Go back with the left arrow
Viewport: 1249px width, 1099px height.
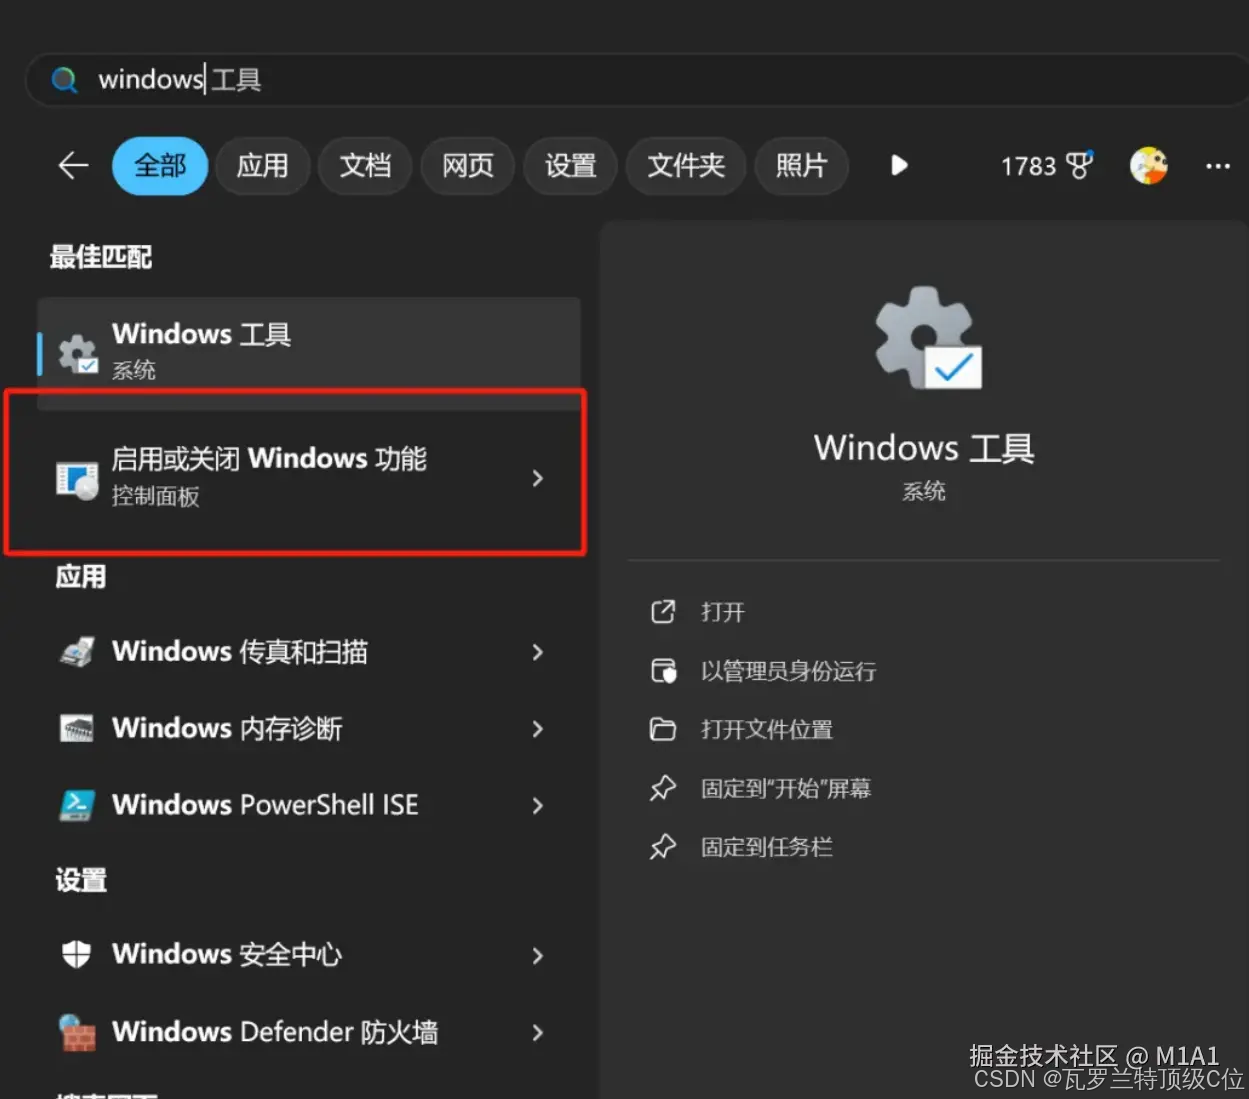74,165
